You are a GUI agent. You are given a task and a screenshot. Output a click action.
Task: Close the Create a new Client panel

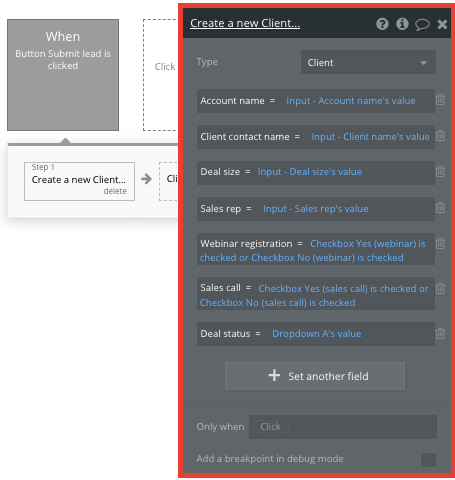[442, 24]
